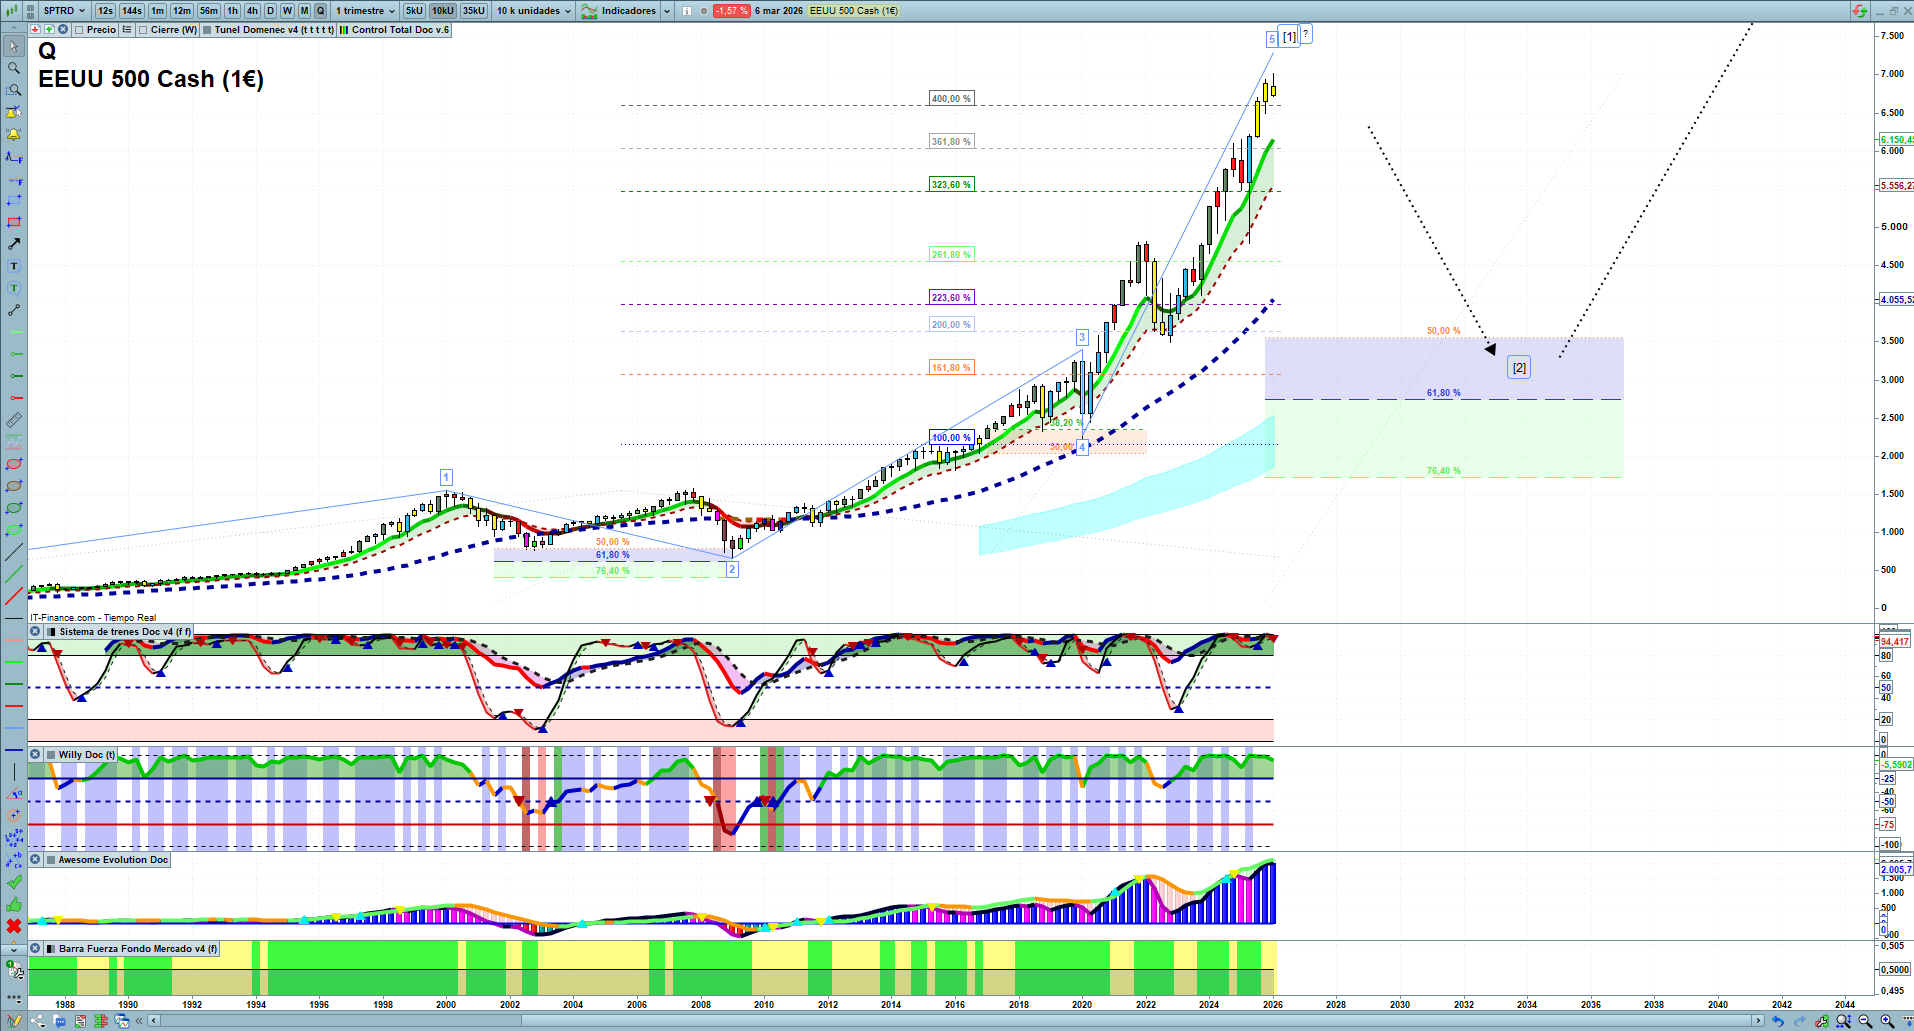Select the ruler measurement tool

(x=14, y=420)
